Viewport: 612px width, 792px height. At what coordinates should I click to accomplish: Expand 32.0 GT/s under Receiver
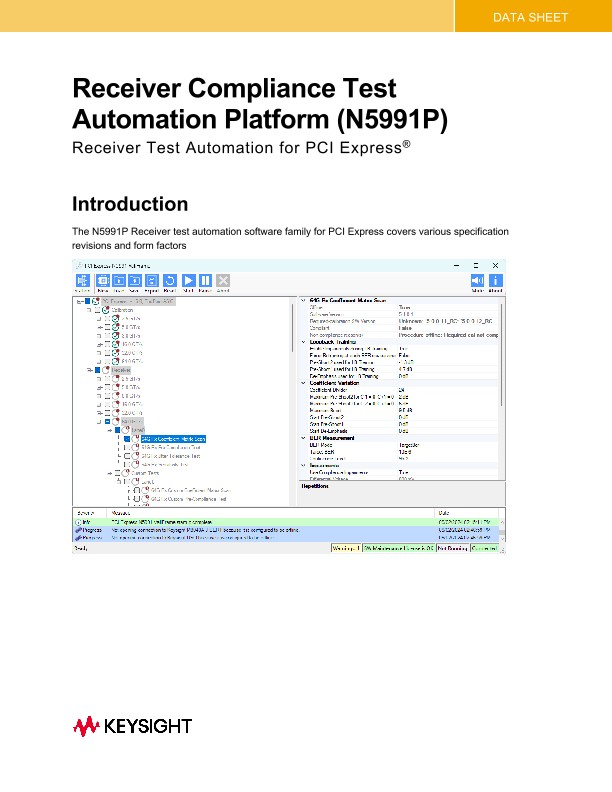[x=99, y=413]
